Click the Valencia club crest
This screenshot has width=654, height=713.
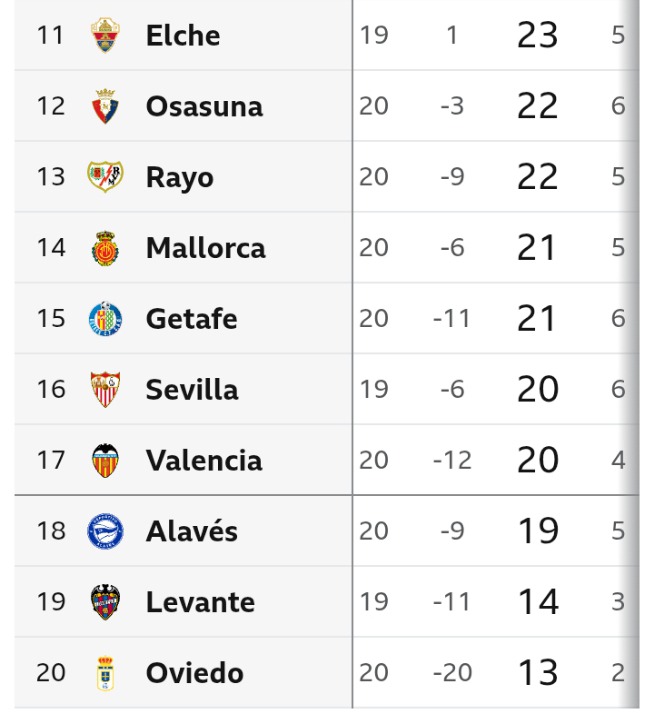tap(104, 461)
